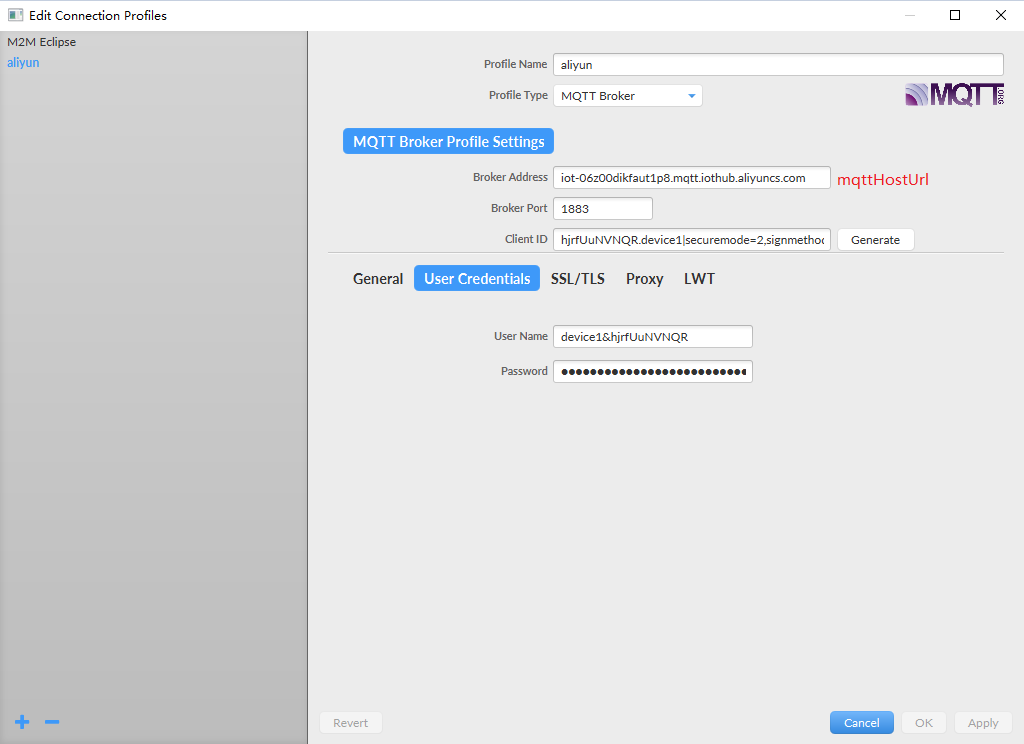Viewport: 1024px width, 744px height.
Task: Click the Broker Address label
Action: [510, 177]
